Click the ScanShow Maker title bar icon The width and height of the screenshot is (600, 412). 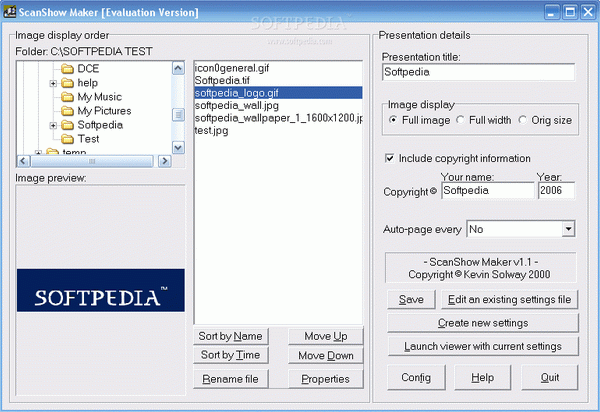pos(10,12)
